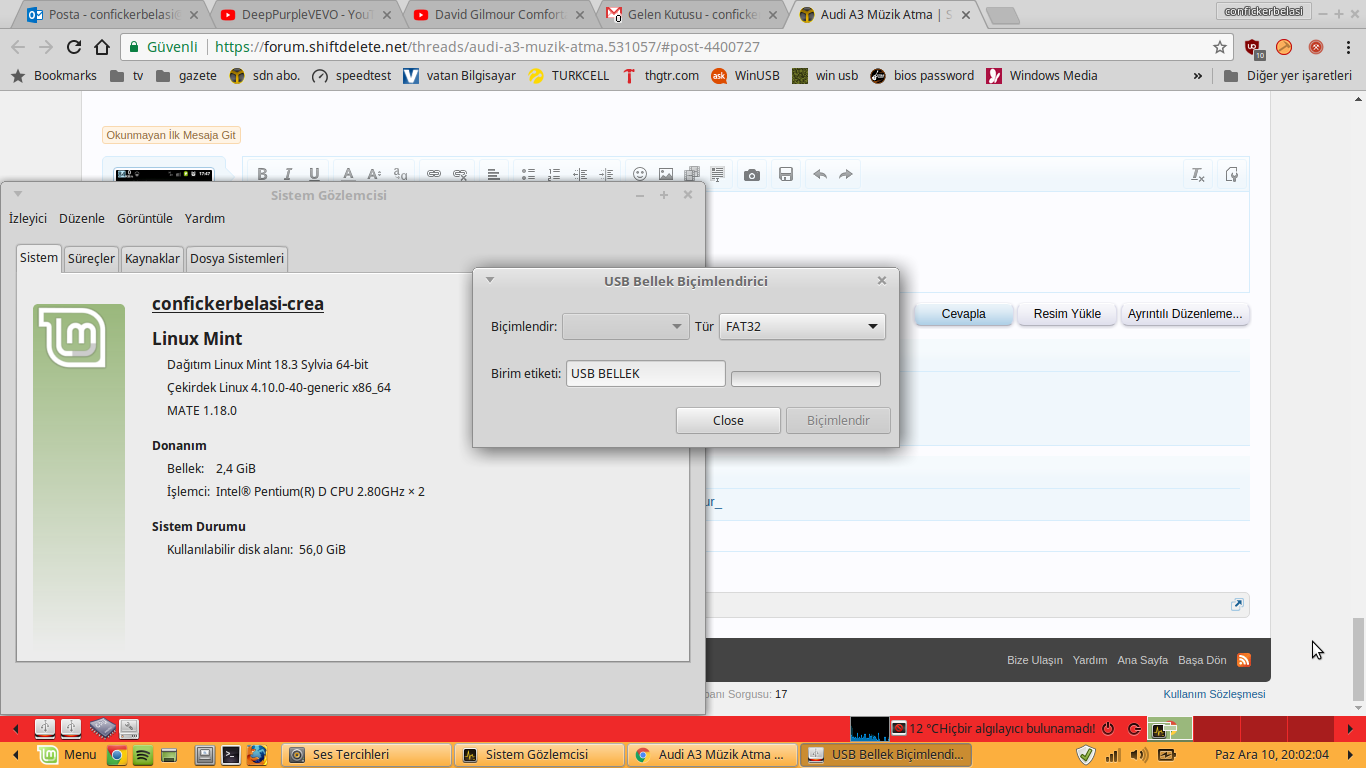The width and height of the screenshot is (1366, 768).
Task: Click the Cevapla reply button
Action: pyautogui.click(x=964, y=314)
